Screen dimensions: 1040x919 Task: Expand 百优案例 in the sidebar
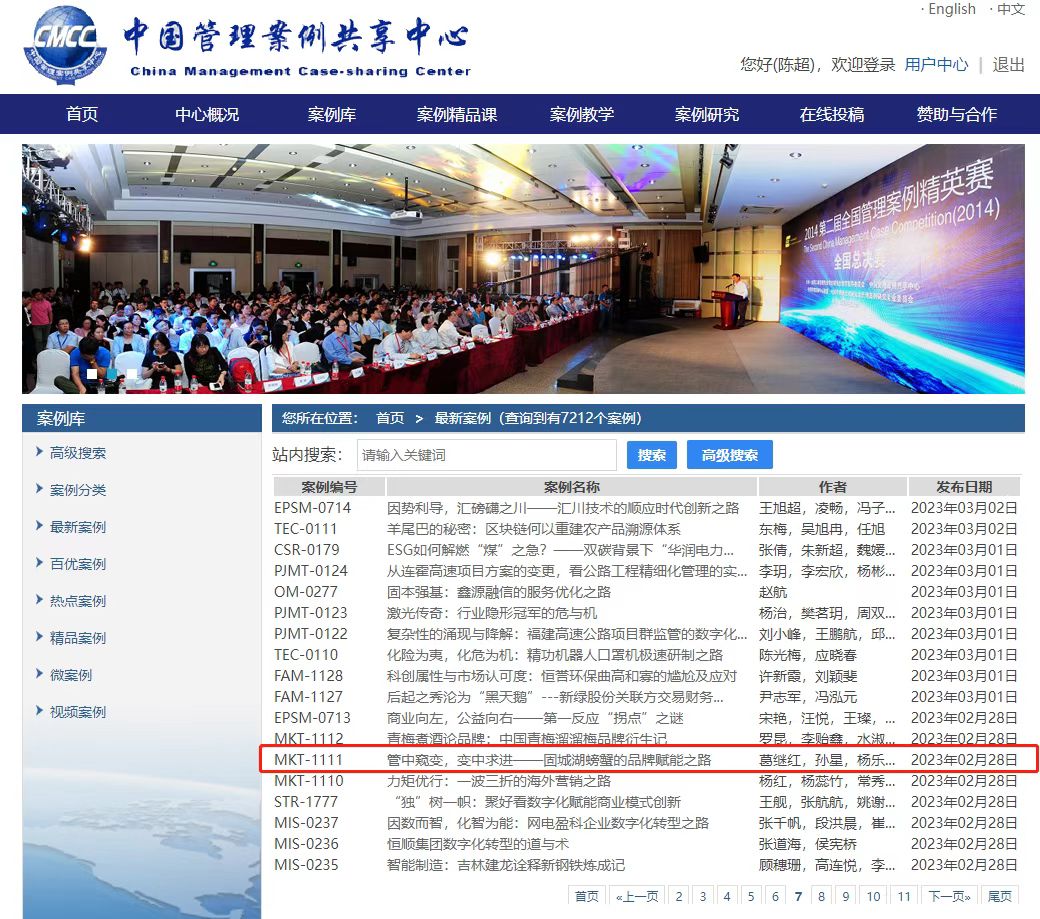tap(78, 564)
